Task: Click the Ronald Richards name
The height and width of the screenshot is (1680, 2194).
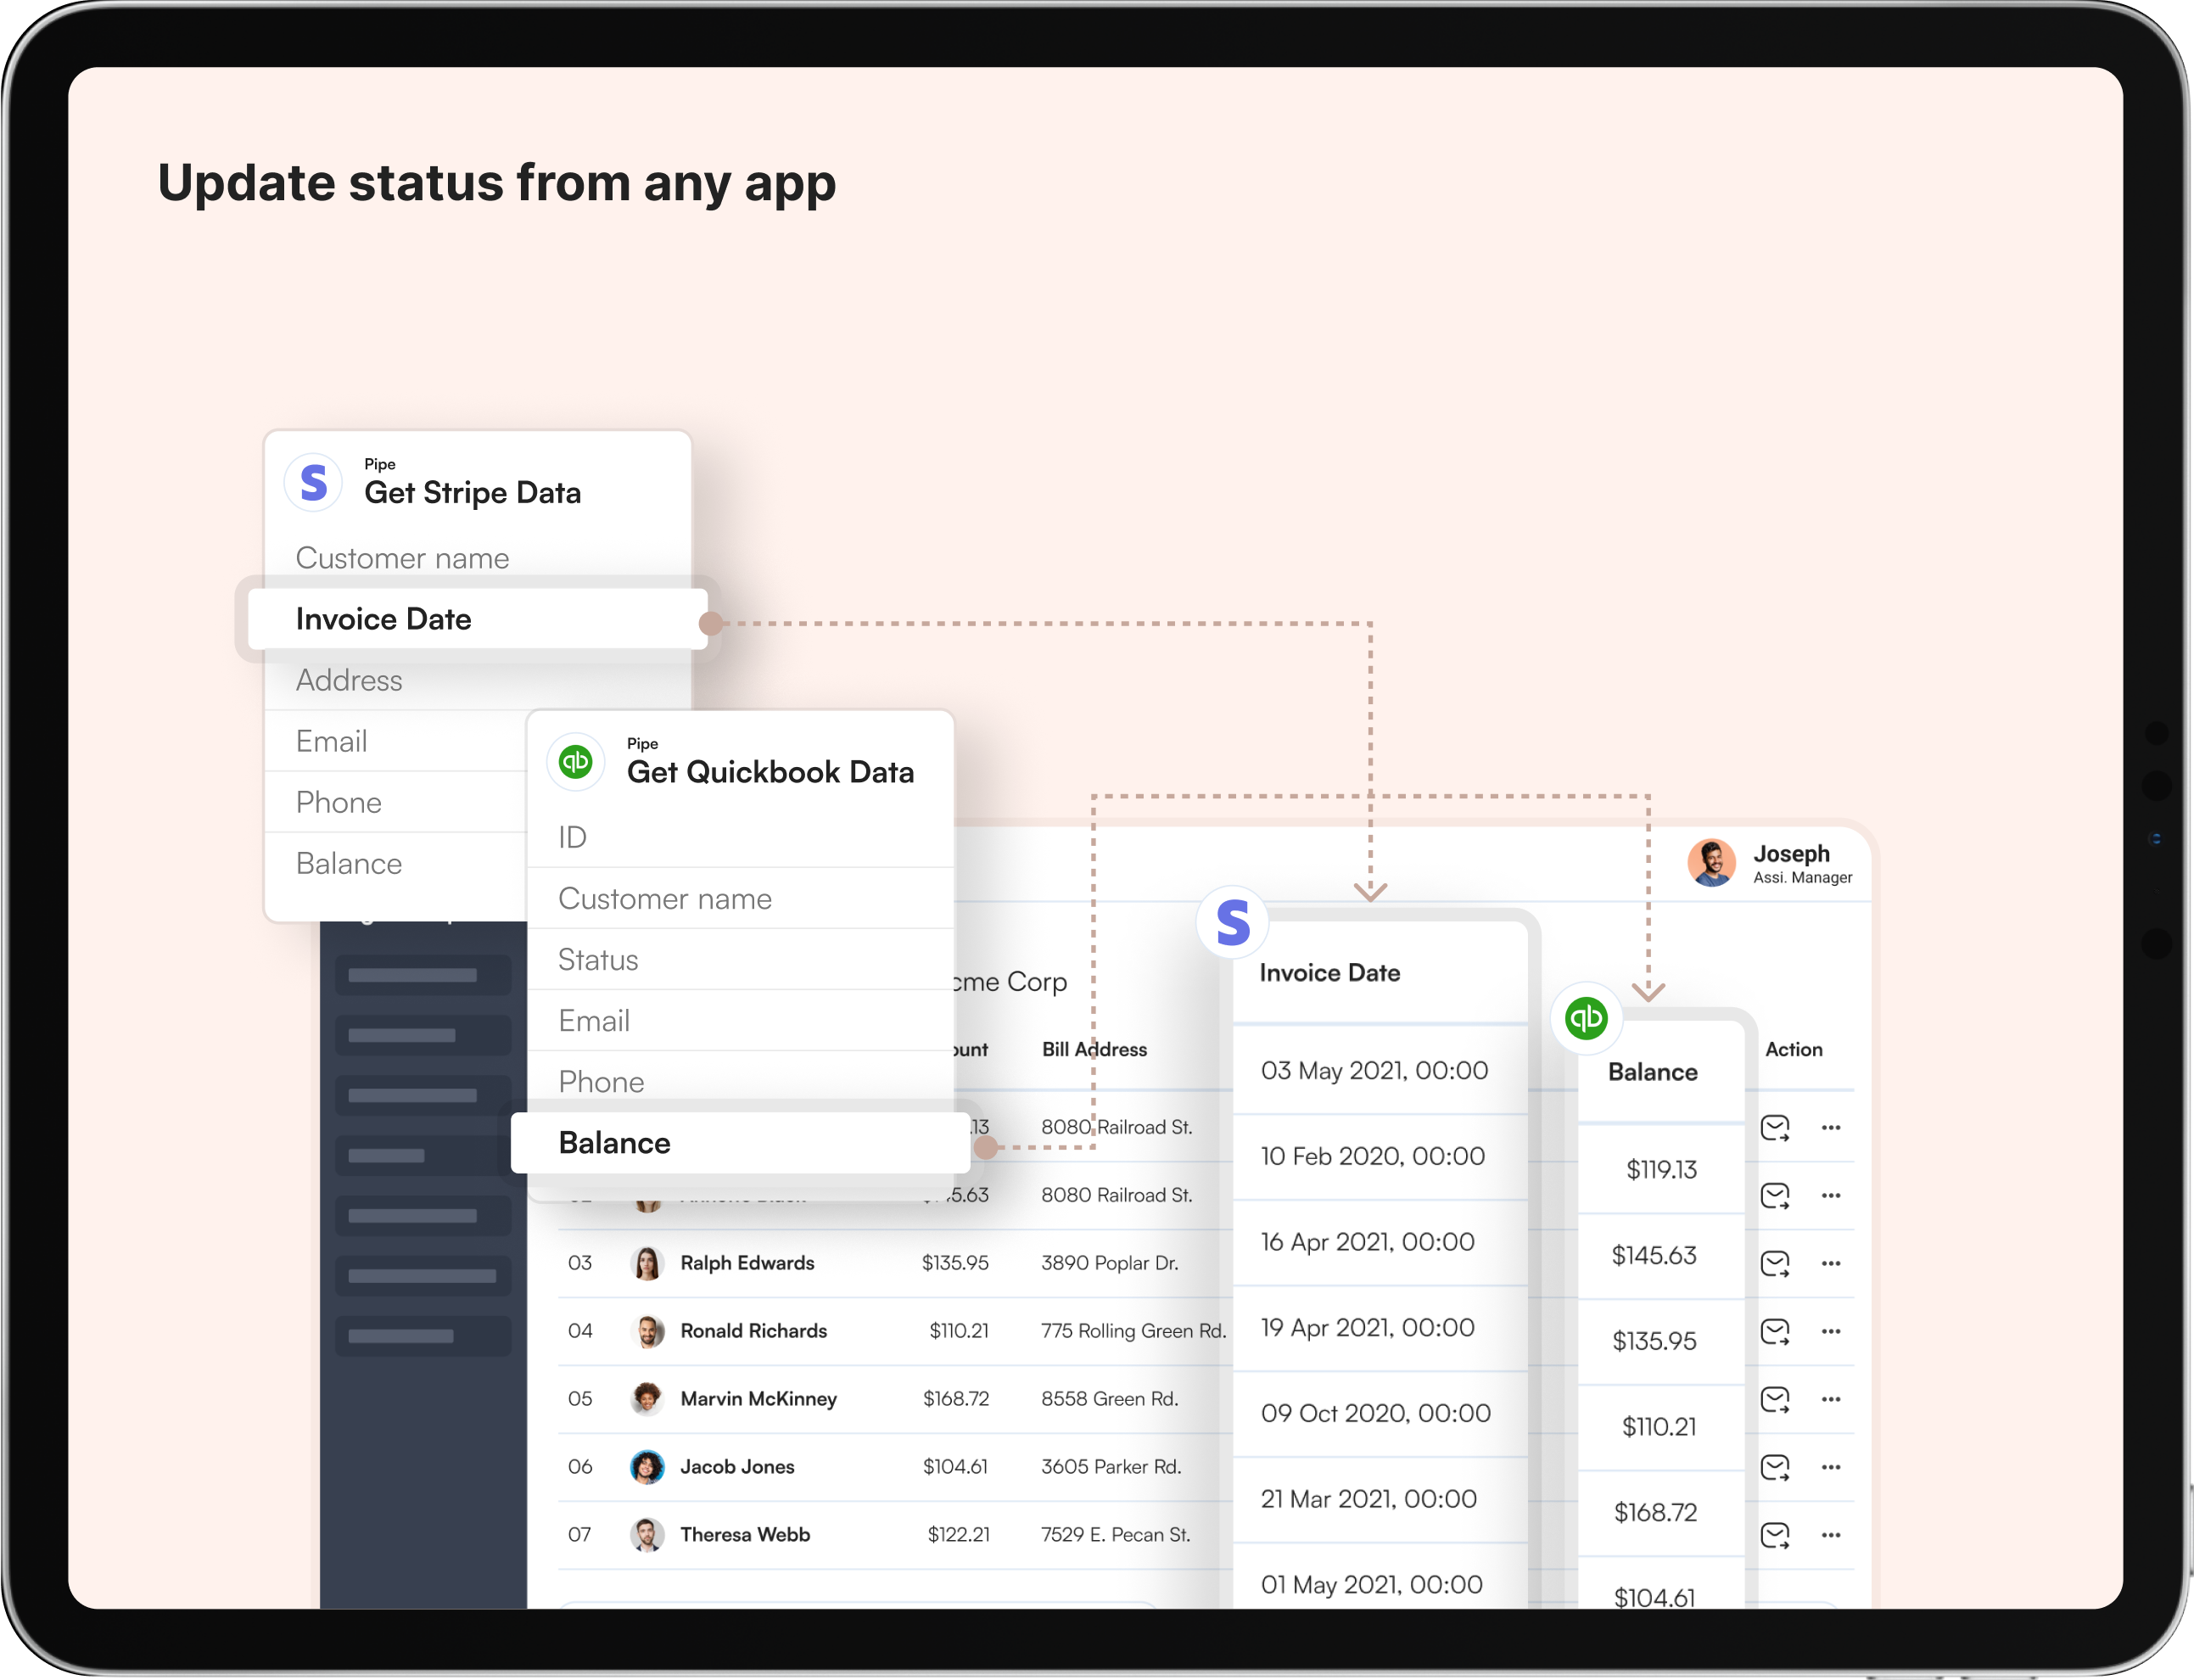Action: click(754, 1332)
